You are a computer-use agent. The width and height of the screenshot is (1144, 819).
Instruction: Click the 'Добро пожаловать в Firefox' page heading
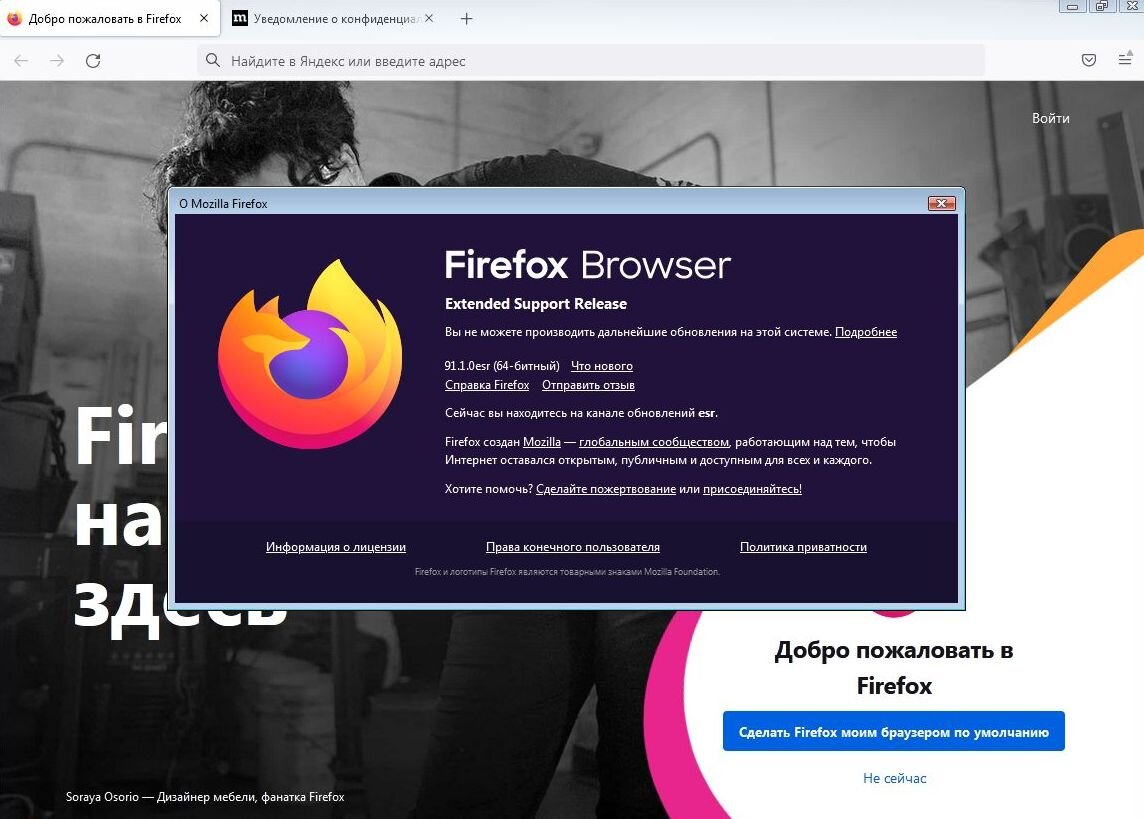894,667
